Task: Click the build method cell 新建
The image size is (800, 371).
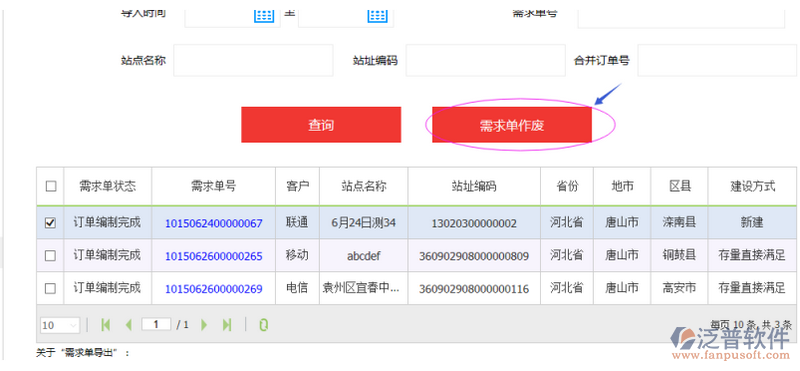Action: tap(752, 222)
